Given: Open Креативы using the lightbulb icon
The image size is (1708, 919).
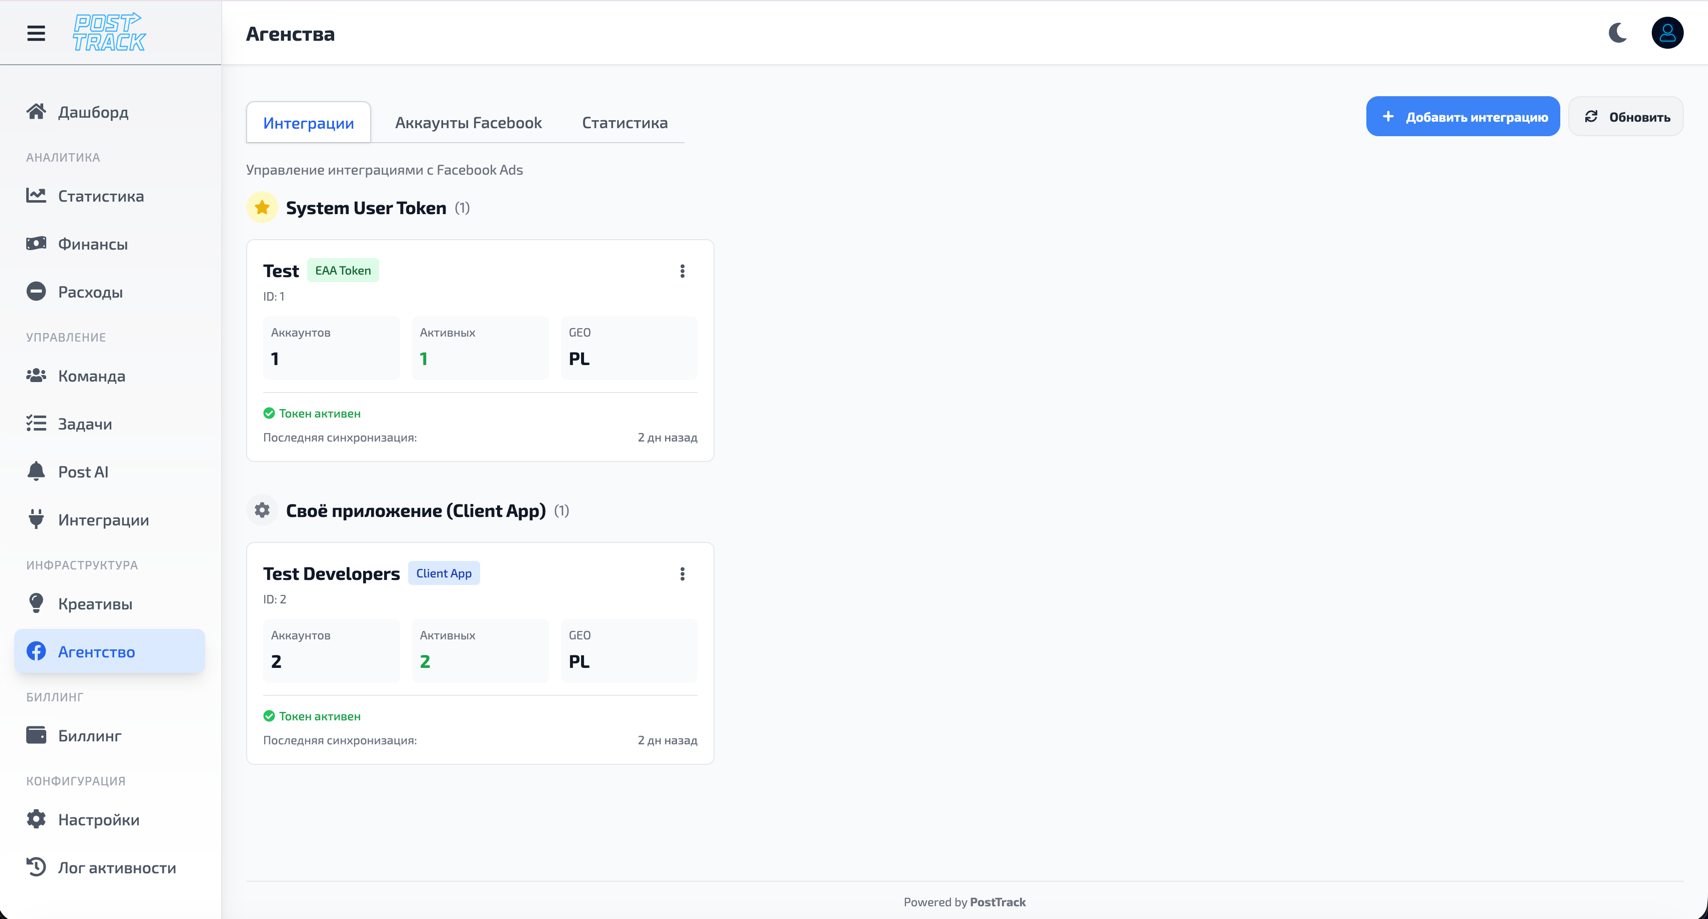Looking at the screenshot, I should pyautogui.click(x=36, y=603).
